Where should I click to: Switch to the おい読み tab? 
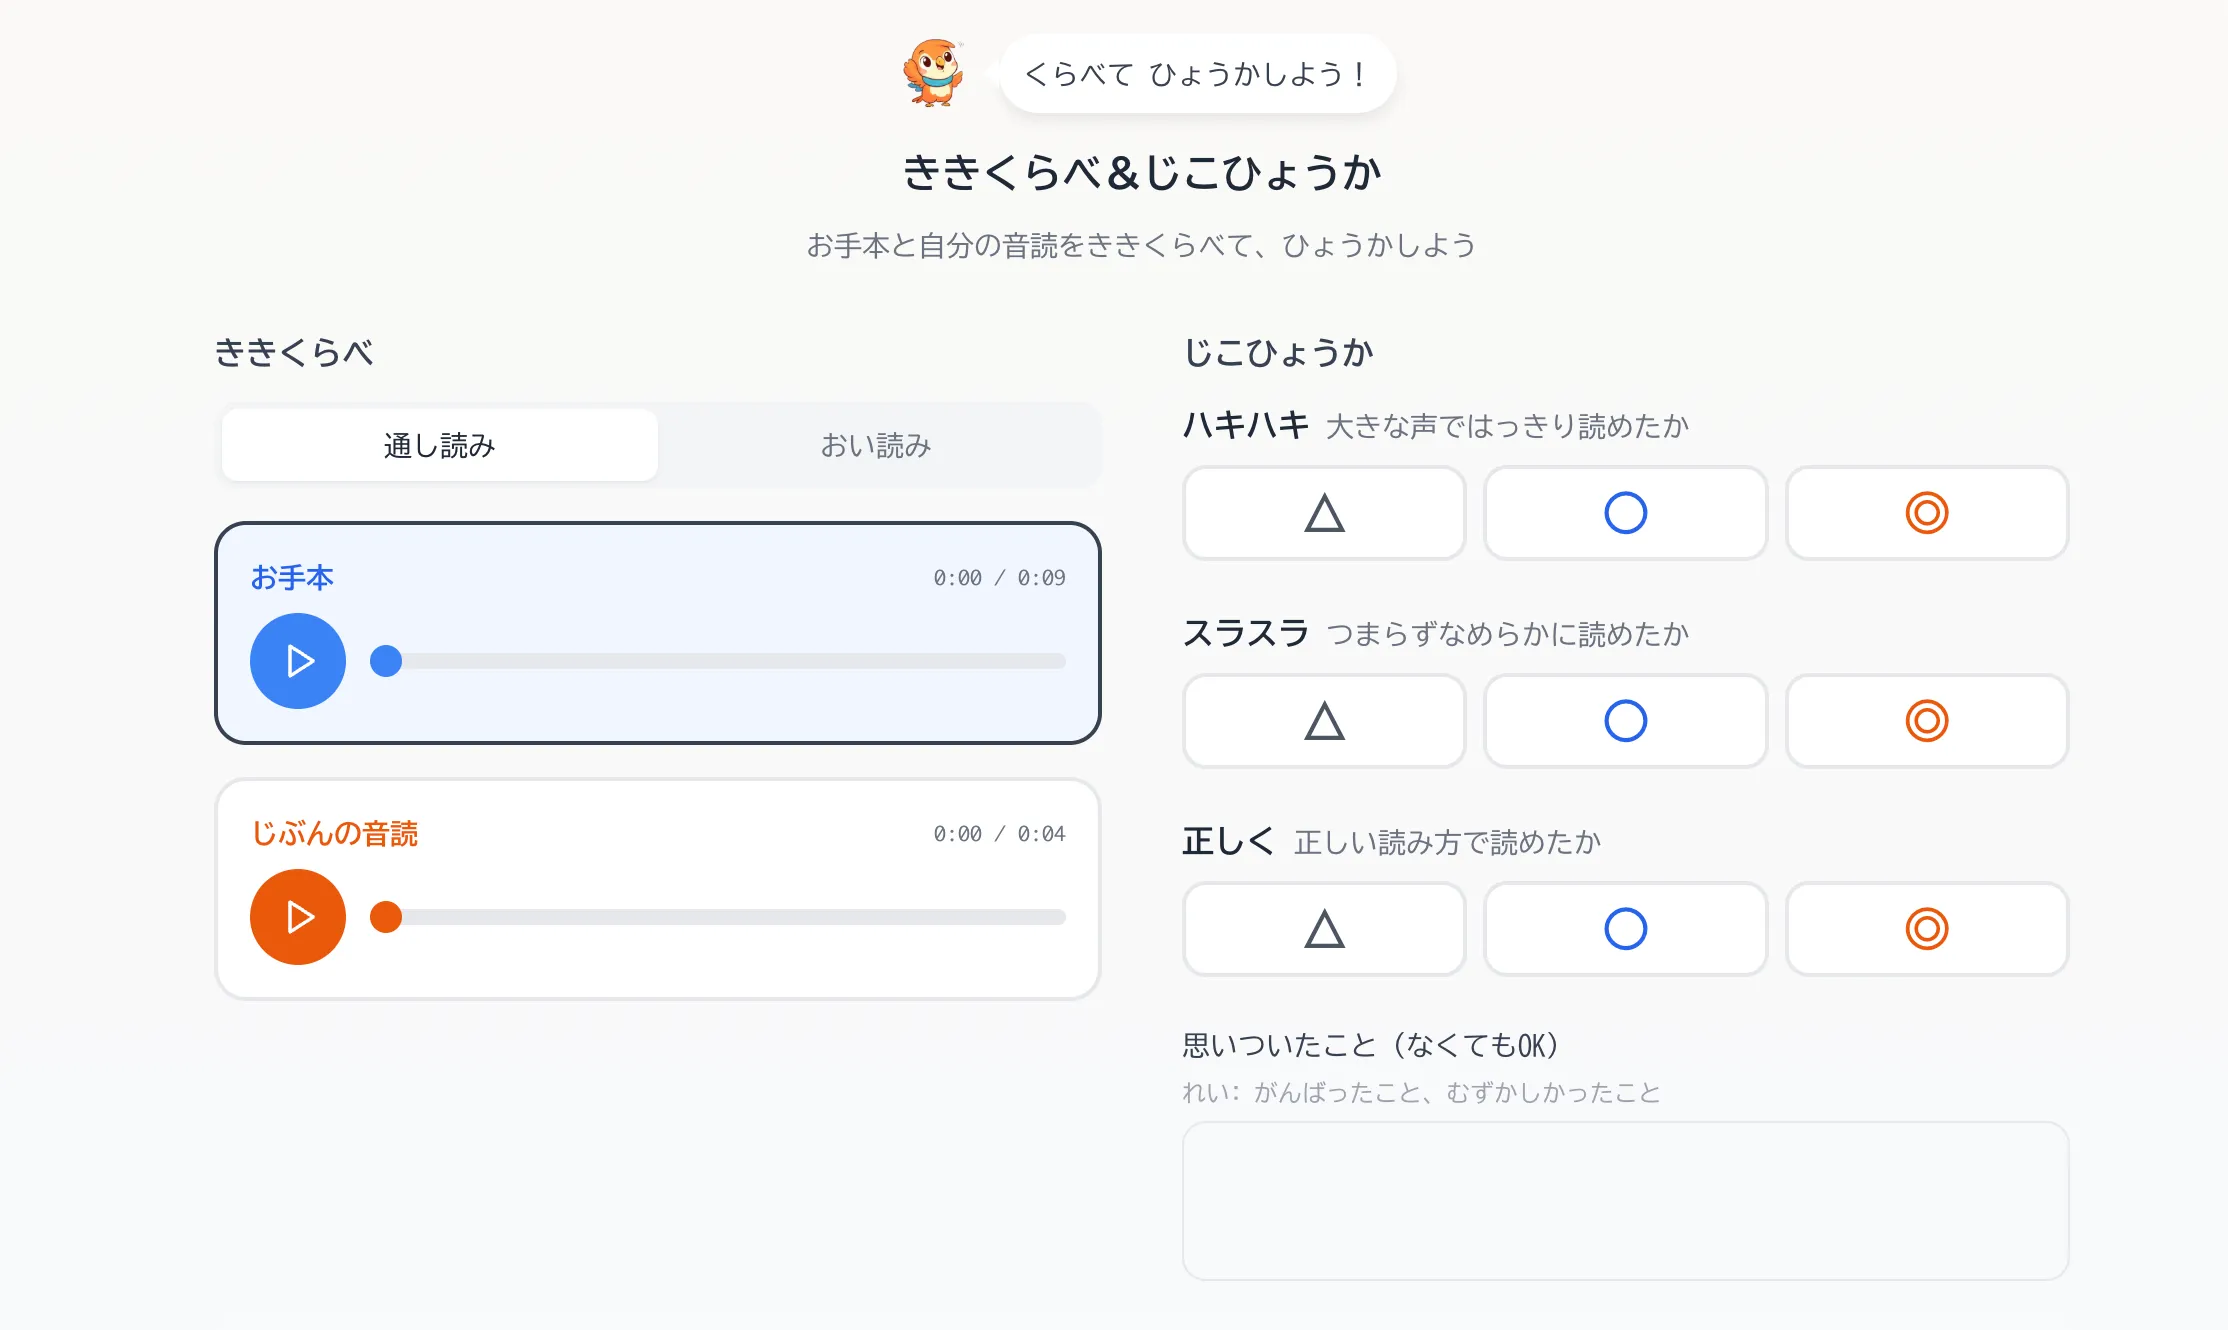pos(875,444)
